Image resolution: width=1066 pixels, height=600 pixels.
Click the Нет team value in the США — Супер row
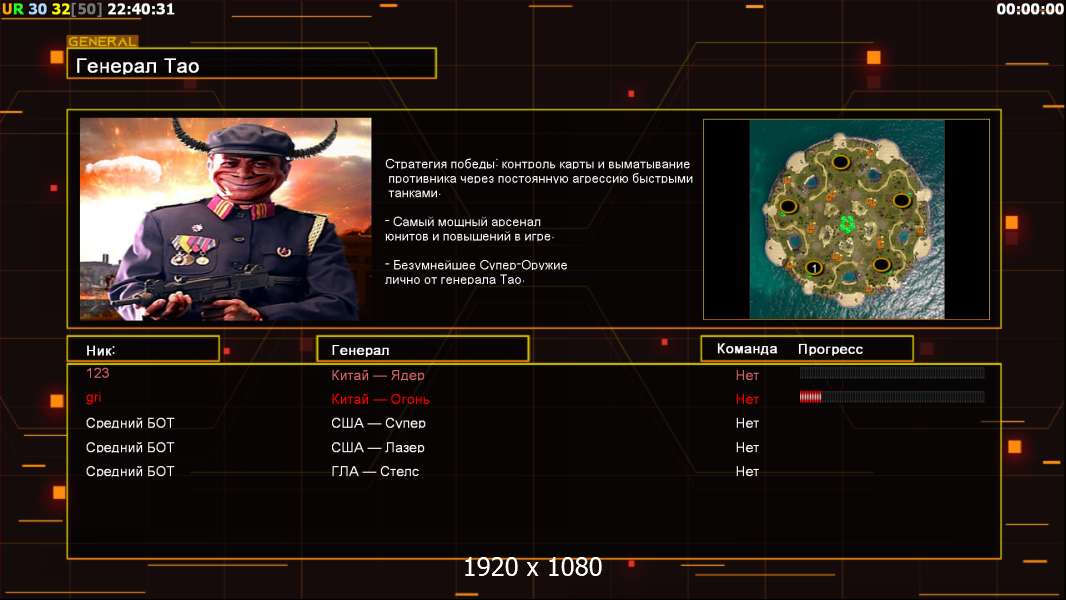747,423
